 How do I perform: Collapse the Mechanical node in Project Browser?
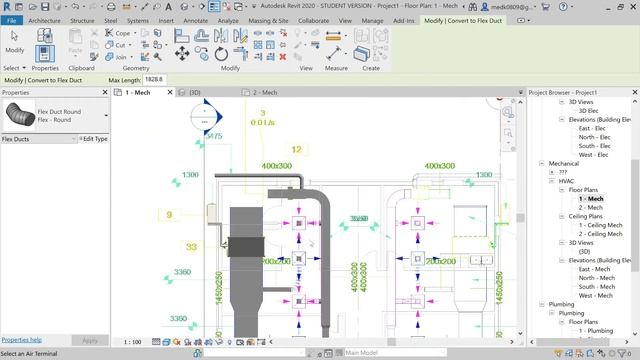(x=542, y=164)
